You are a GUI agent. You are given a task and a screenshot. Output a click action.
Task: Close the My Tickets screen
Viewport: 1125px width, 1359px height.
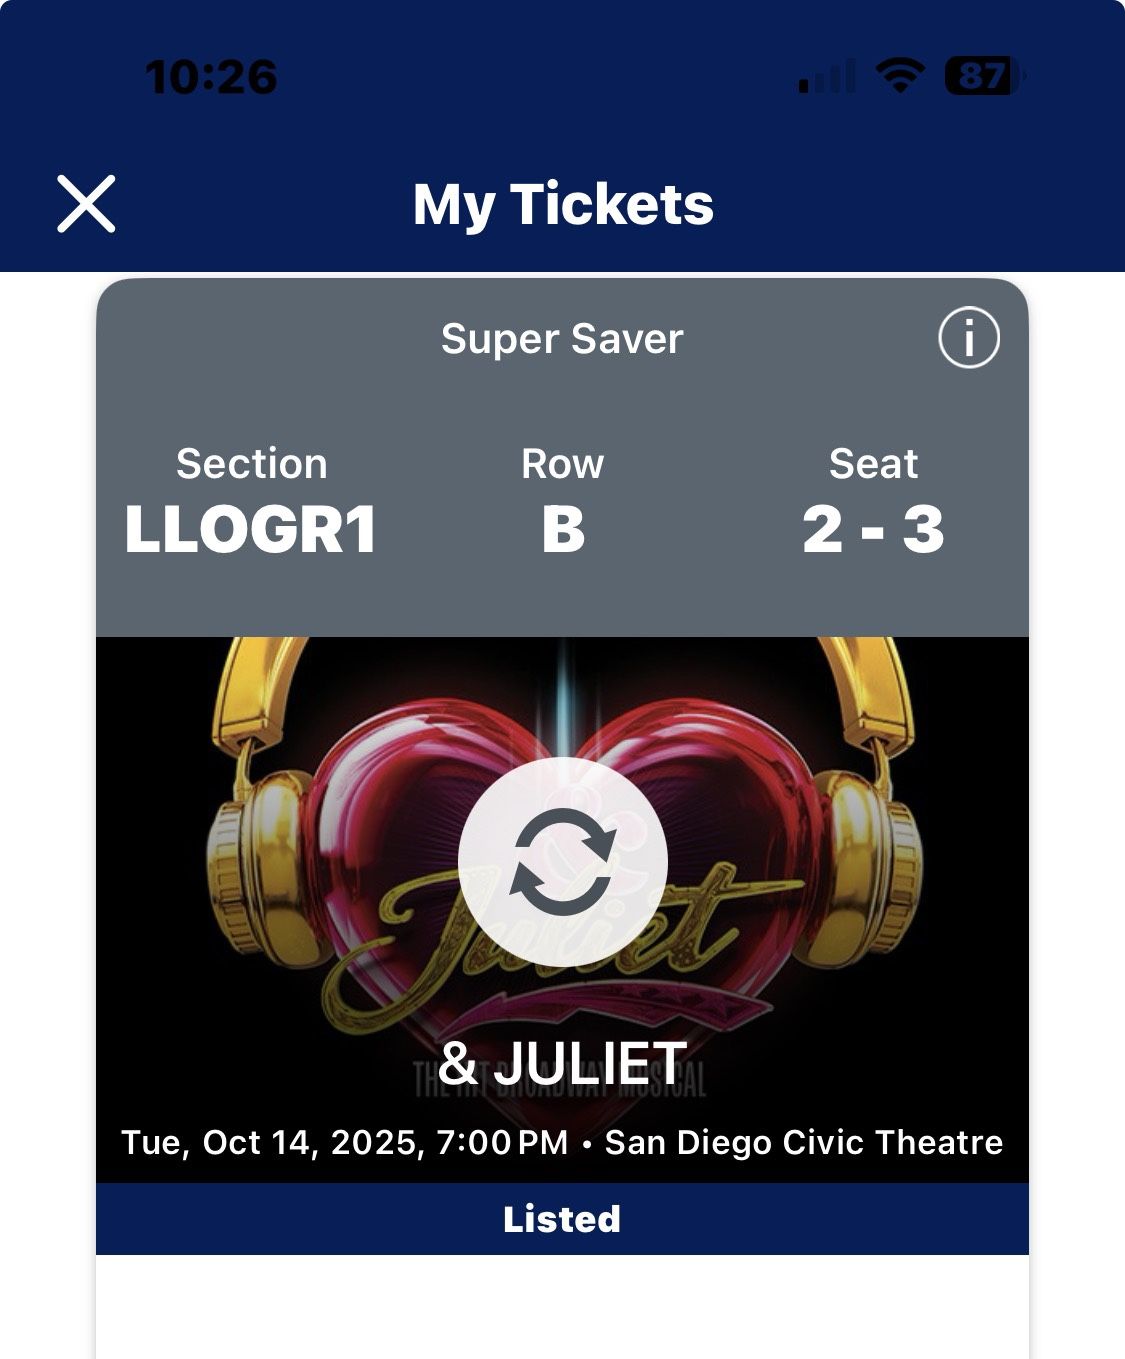[x=86, y=204]
